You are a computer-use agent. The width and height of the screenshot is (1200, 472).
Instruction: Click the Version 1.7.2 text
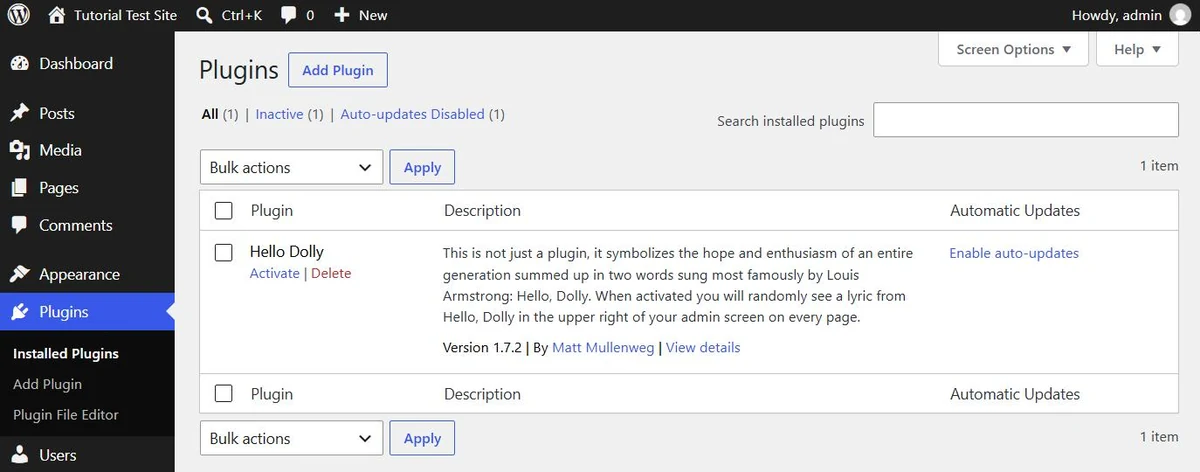(482, 347)
